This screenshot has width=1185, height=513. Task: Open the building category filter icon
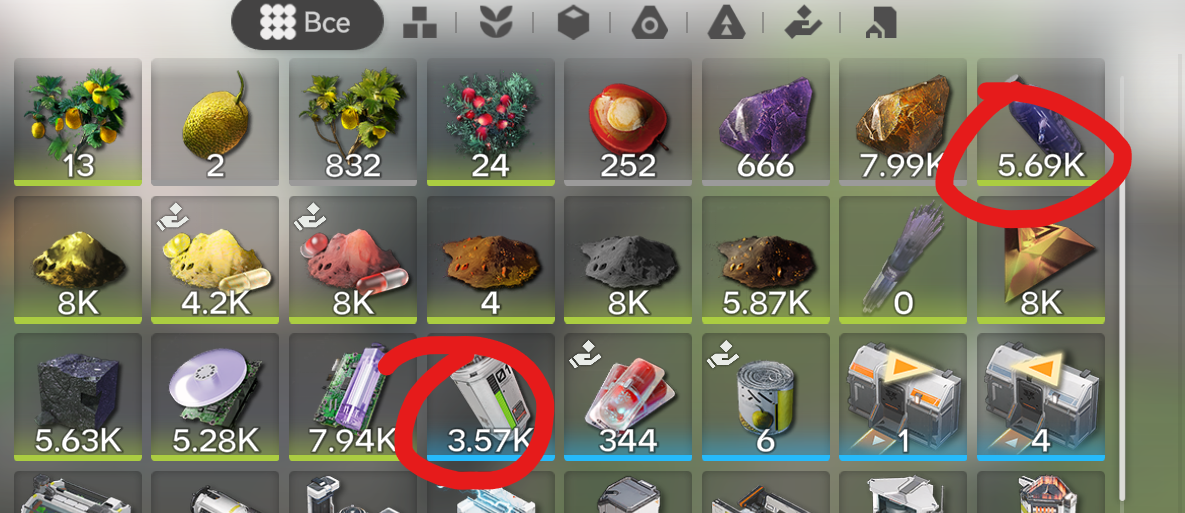[880, 23]
